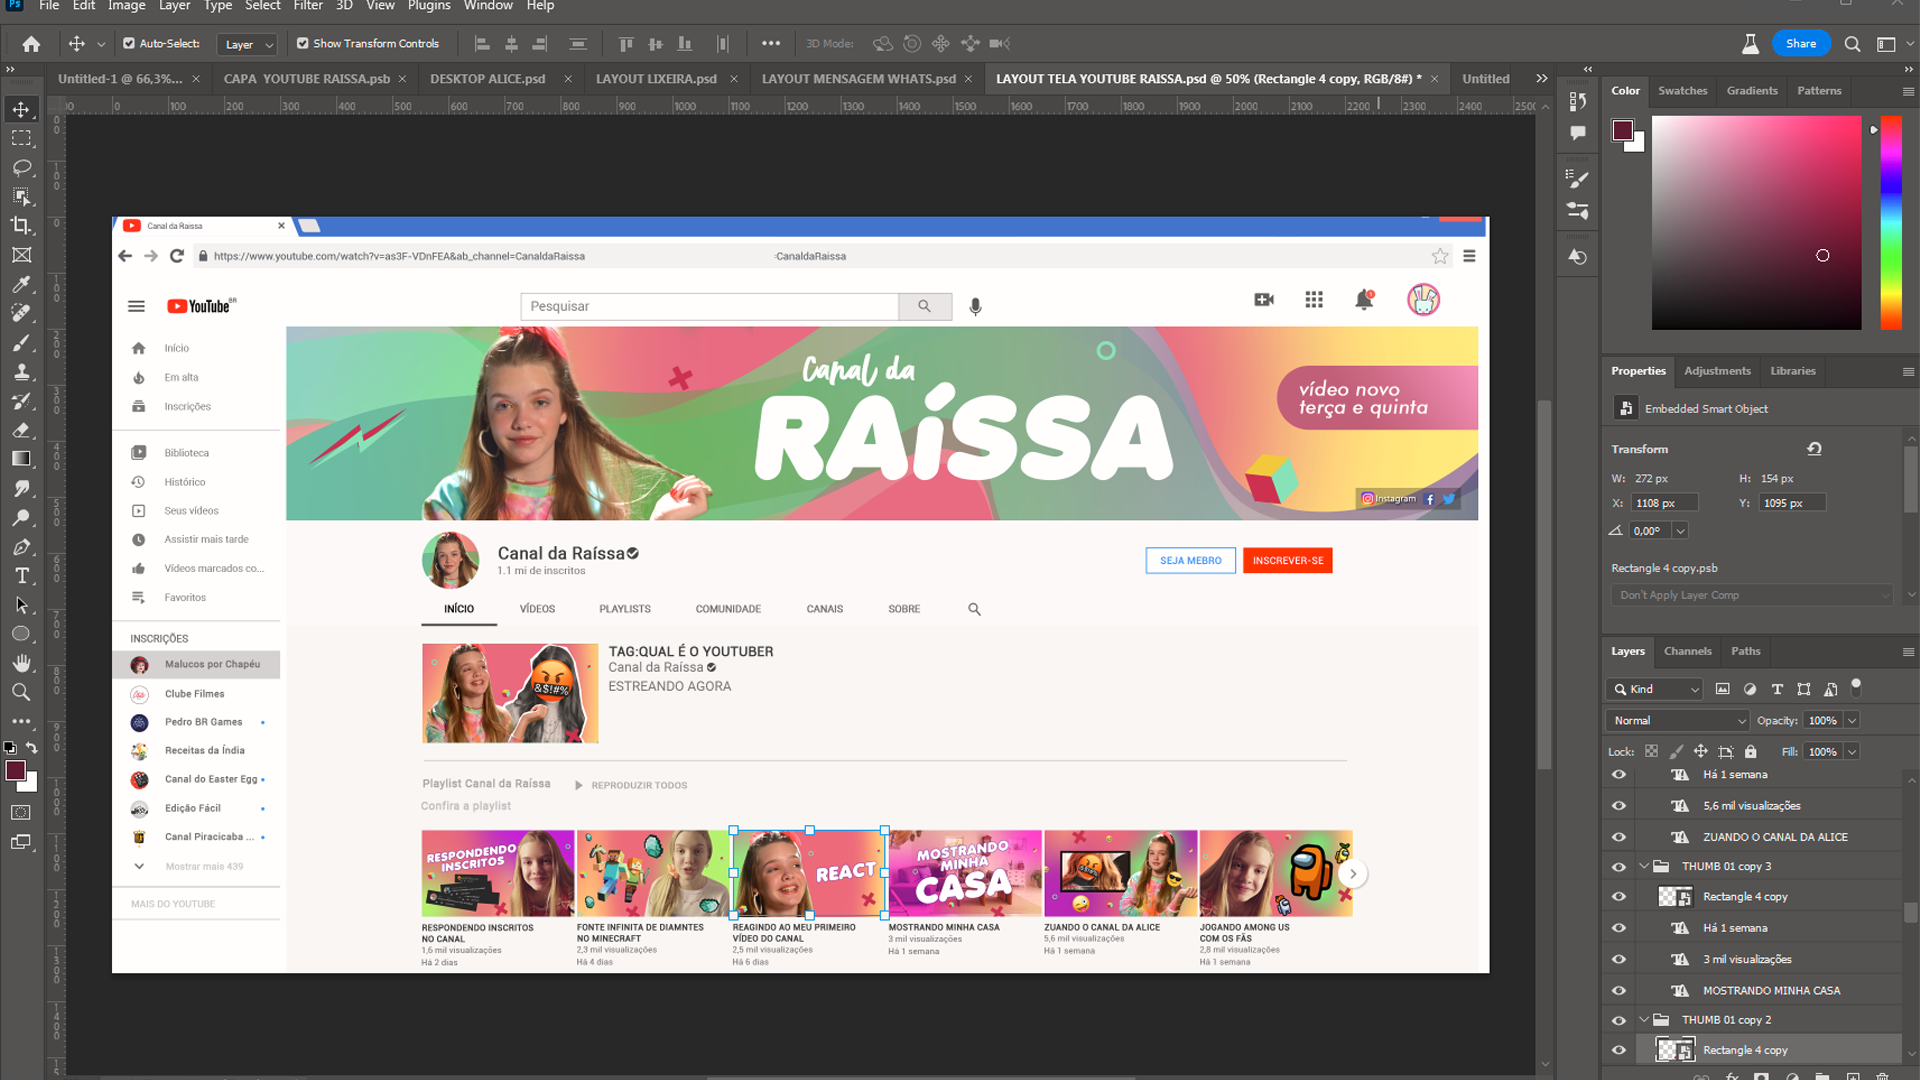Image resolution: width=1920 pixels, height=1080 pixels.
Task: Select the Gradient tool
Action: 21,459
